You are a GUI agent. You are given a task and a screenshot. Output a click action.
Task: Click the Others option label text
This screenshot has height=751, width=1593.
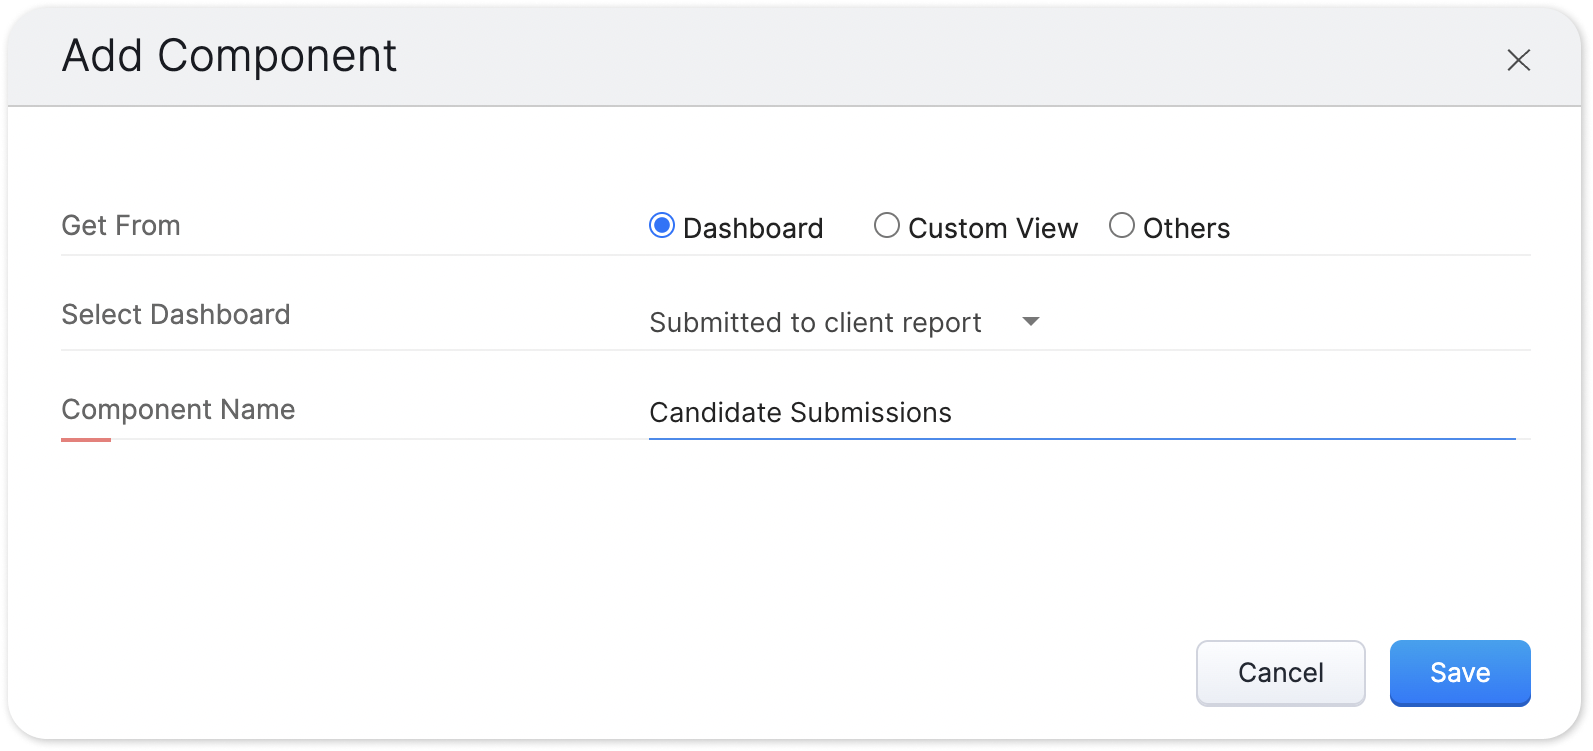[x=1186, y=229]
